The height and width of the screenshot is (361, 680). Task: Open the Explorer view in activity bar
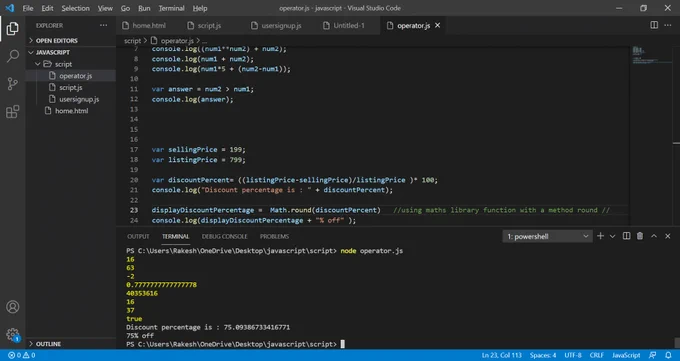(13, 29)
